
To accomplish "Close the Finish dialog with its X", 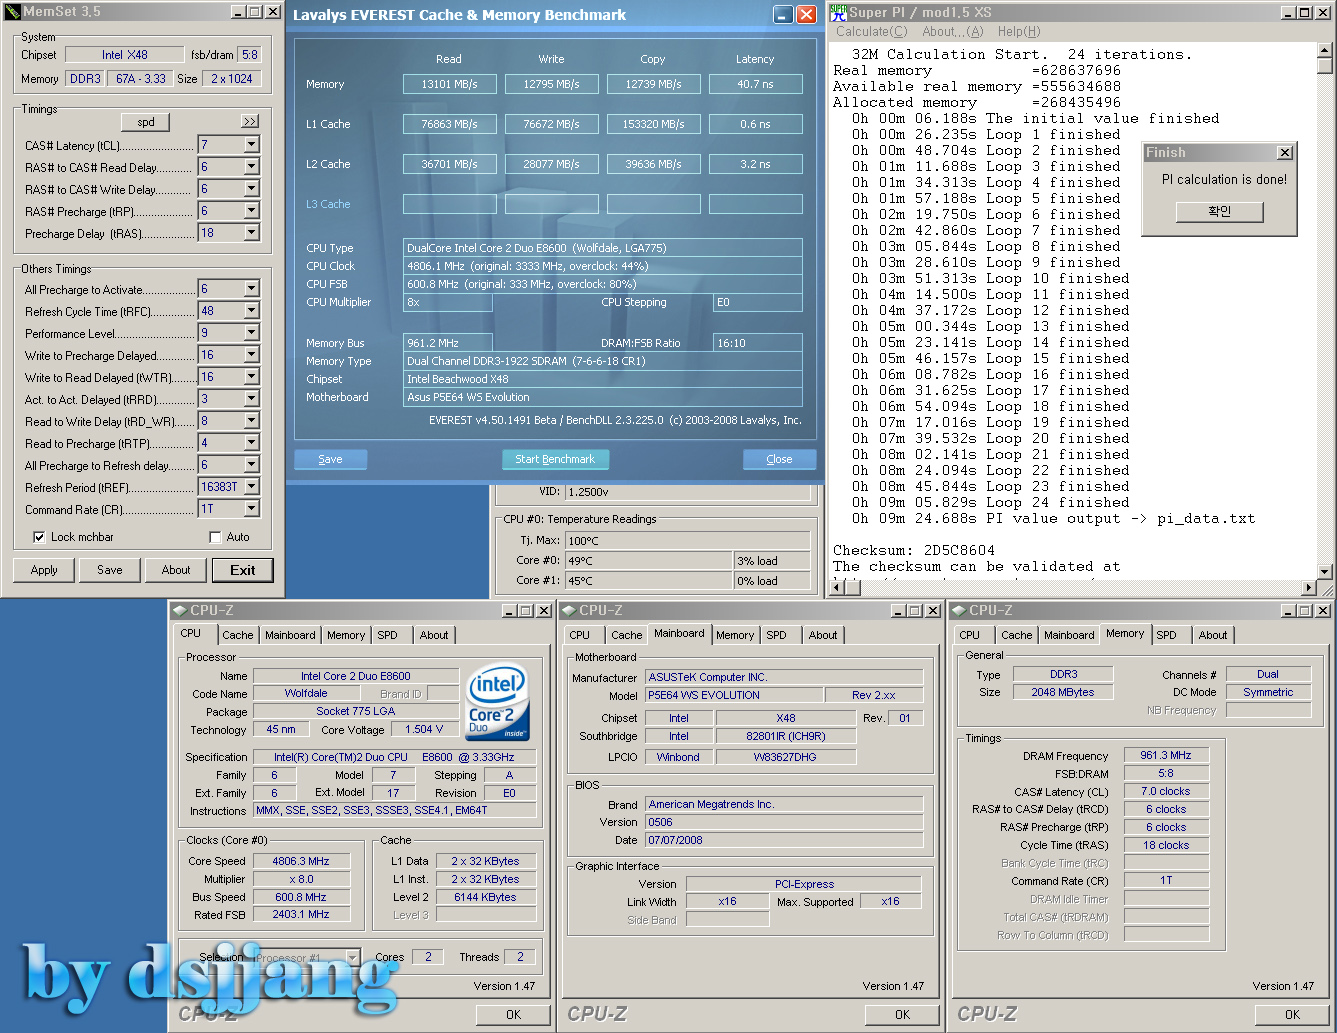I will coord(1285,152).
